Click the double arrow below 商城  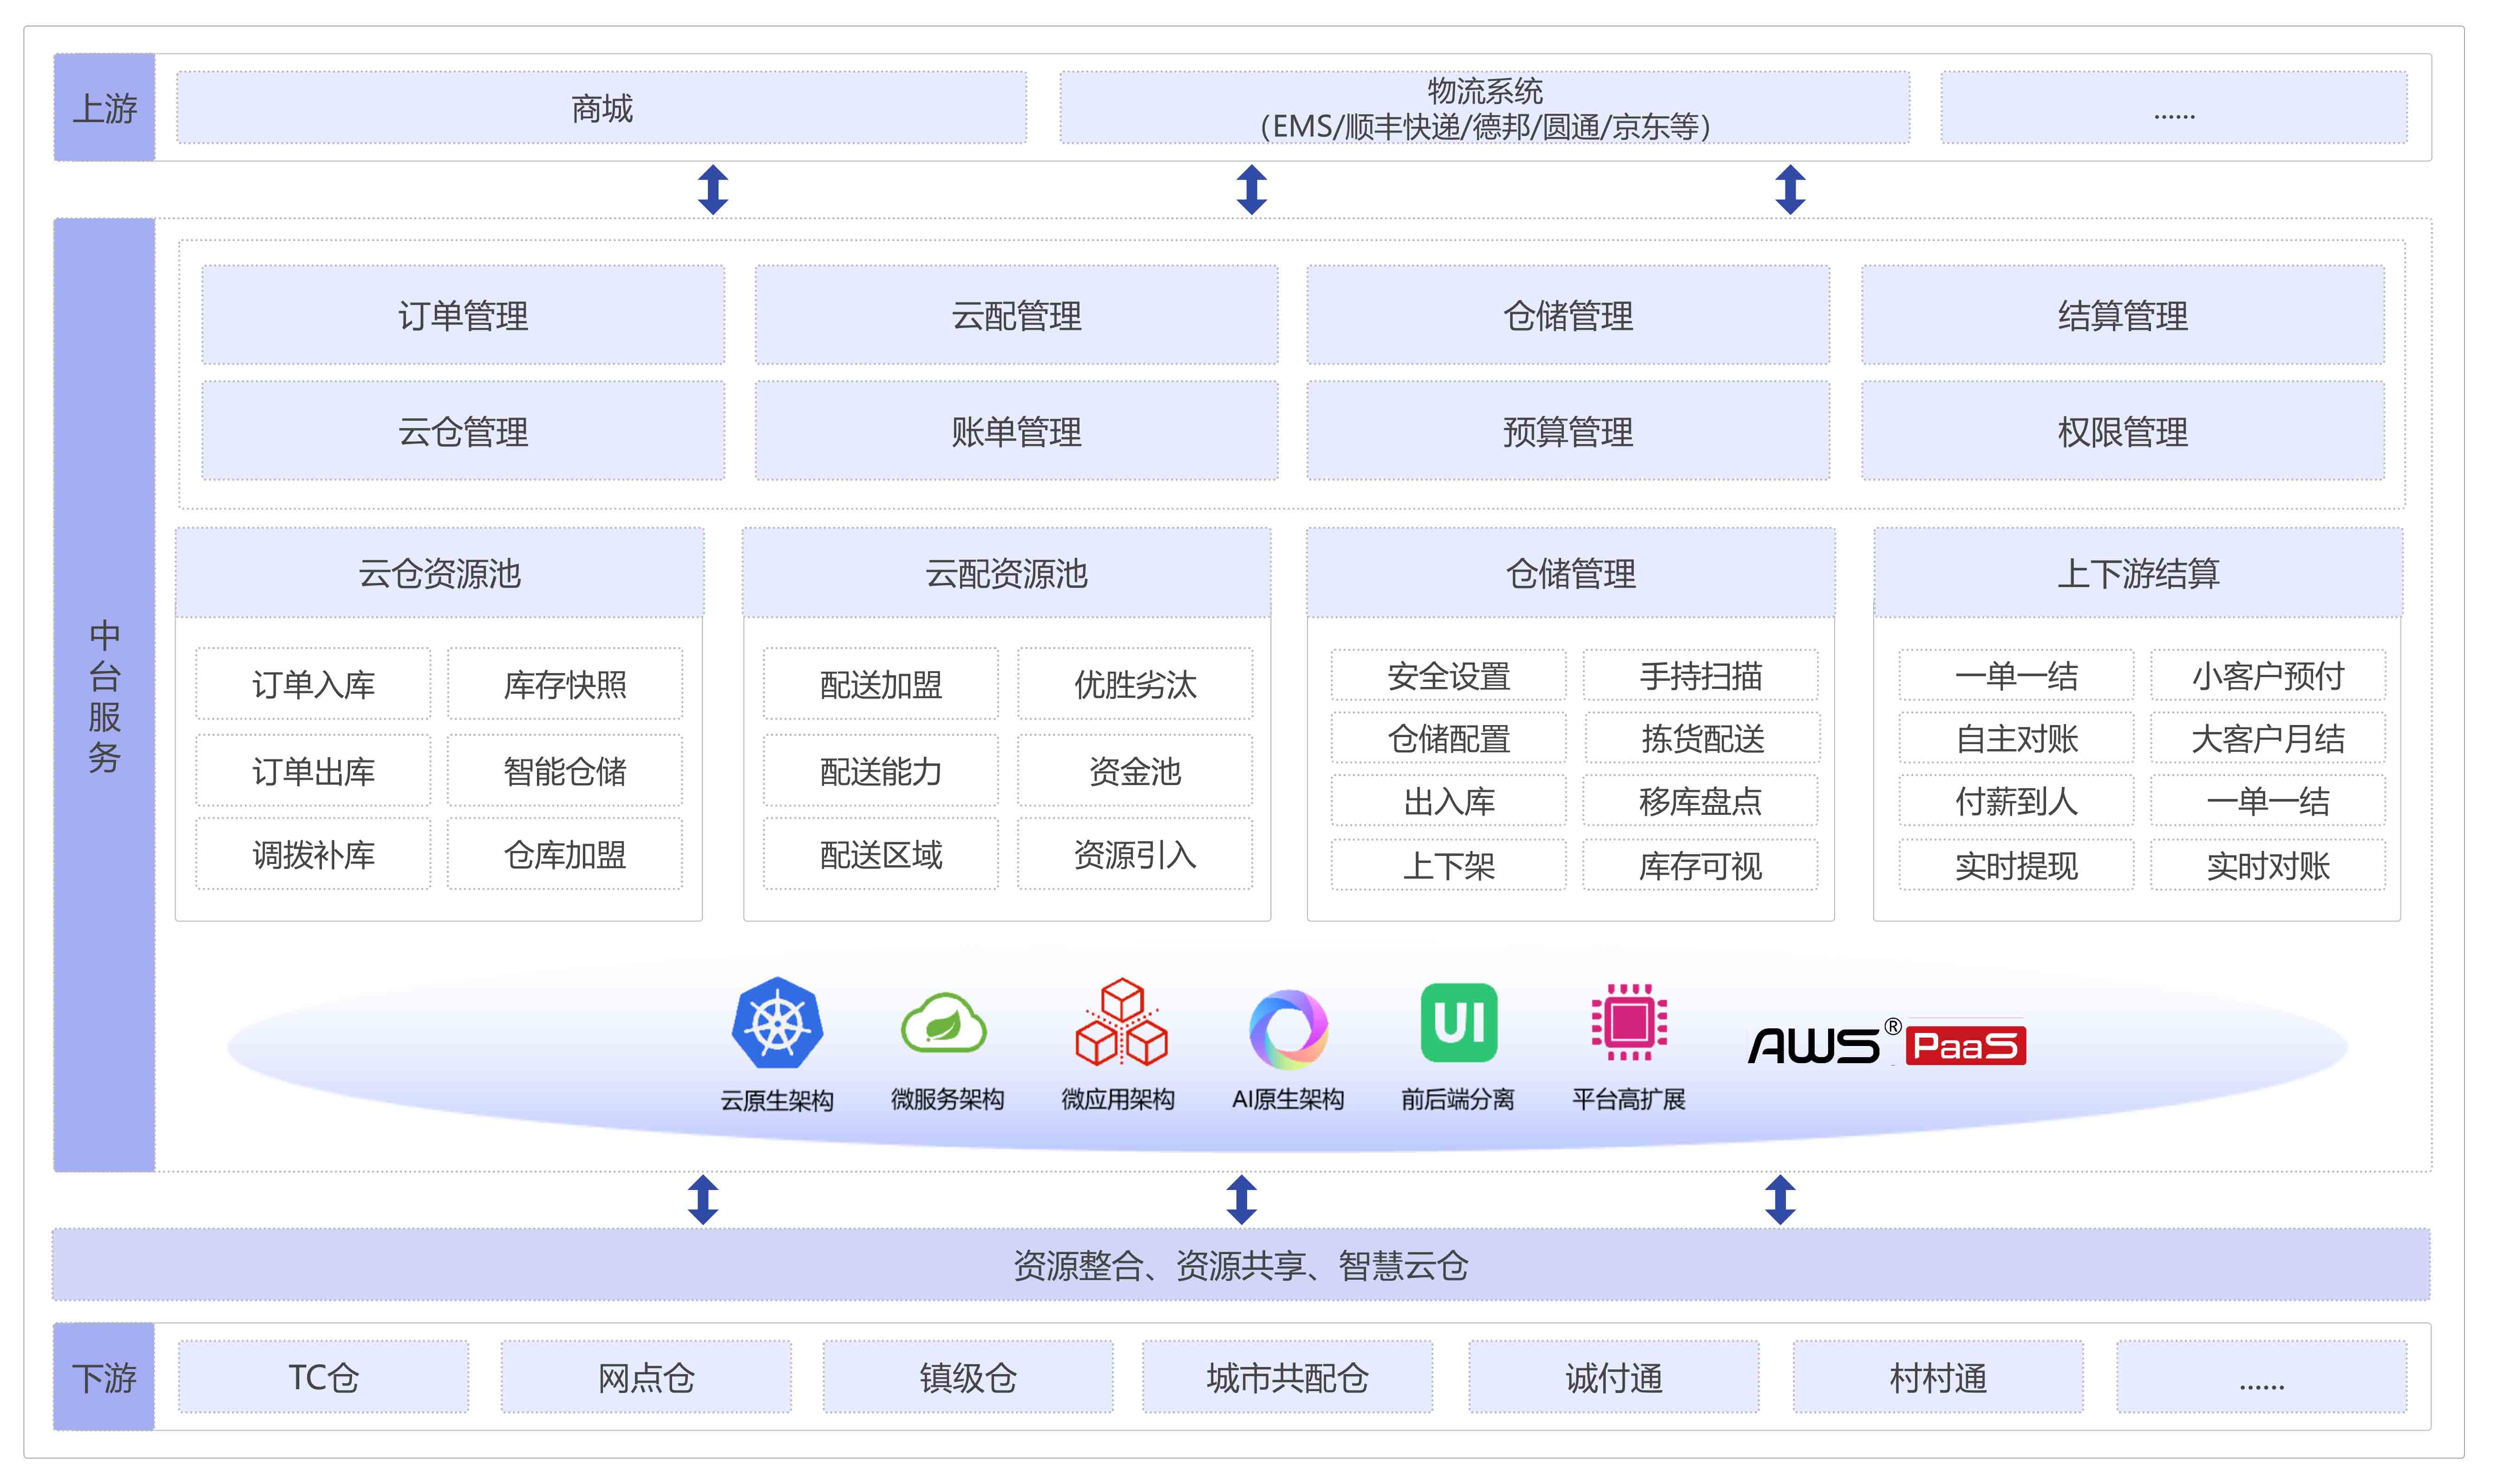(712, 189)
